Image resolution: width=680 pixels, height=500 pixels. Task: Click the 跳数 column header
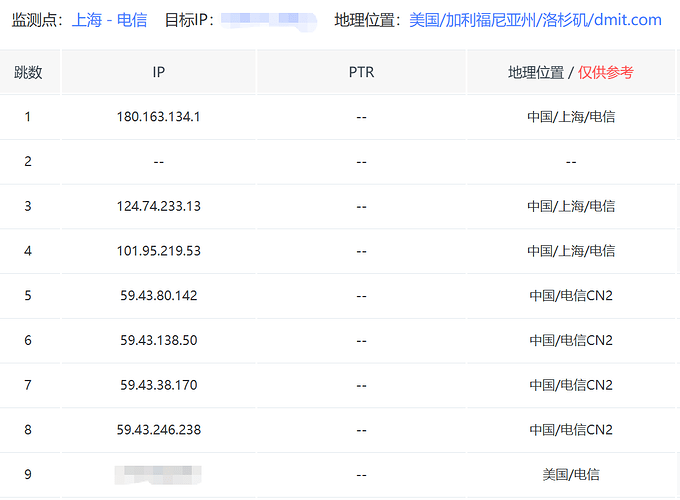tap(28, 72)
